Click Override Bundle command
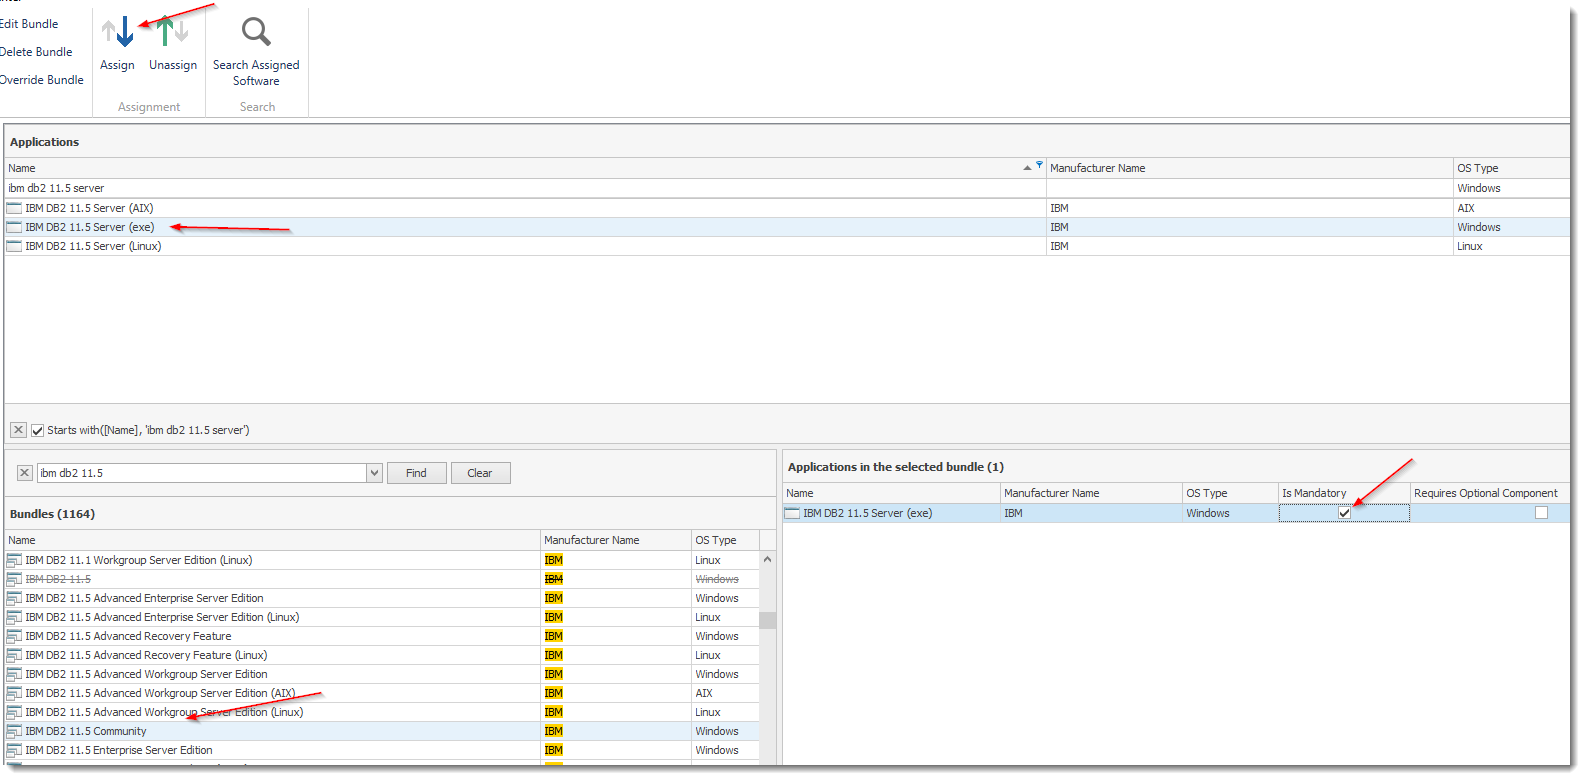The image size is (1585, 780). click(42, 80)
